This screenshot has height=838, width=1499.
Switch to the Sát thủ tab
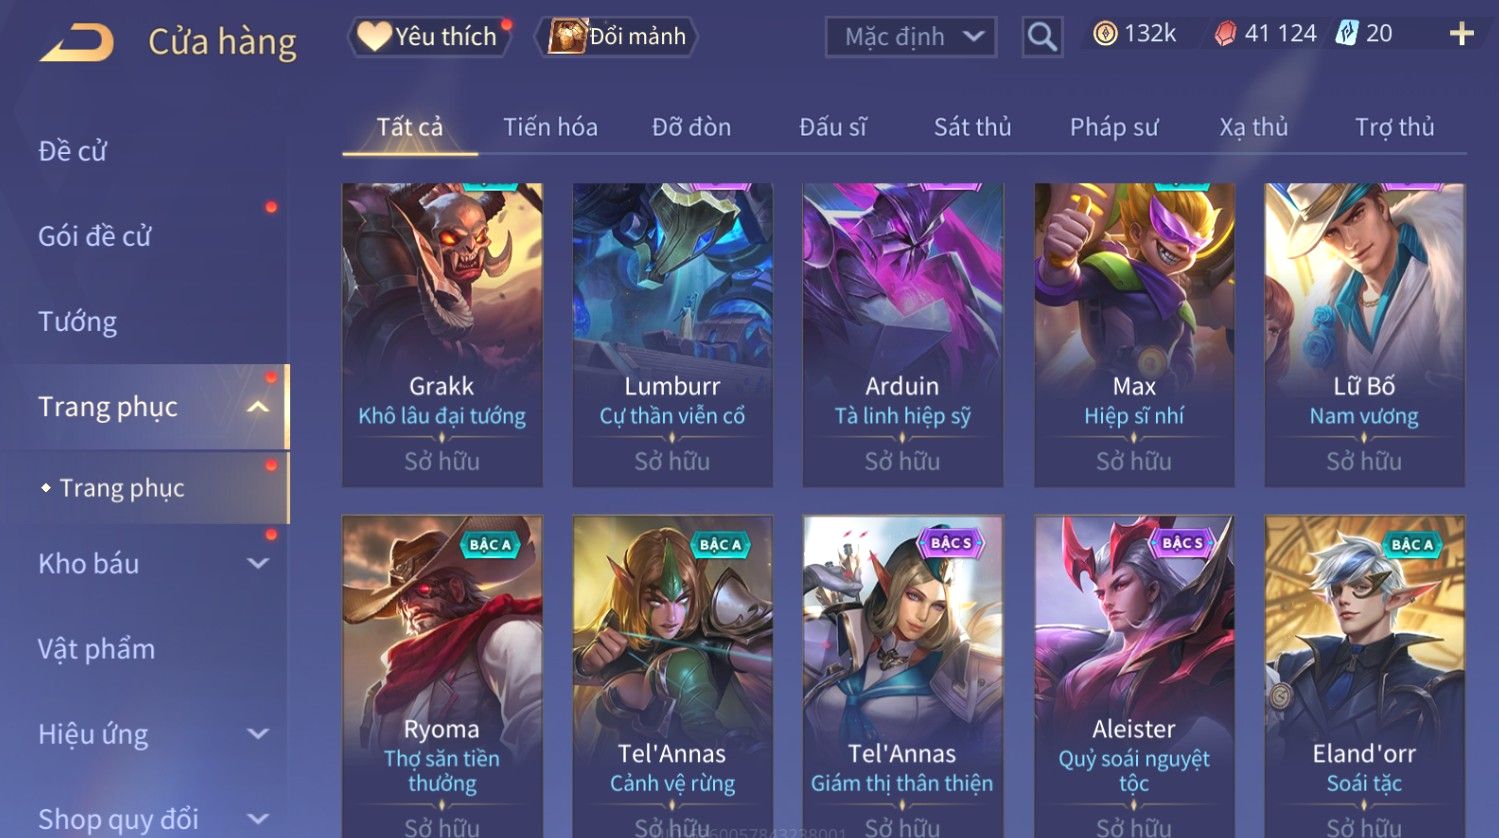[972, 127]
